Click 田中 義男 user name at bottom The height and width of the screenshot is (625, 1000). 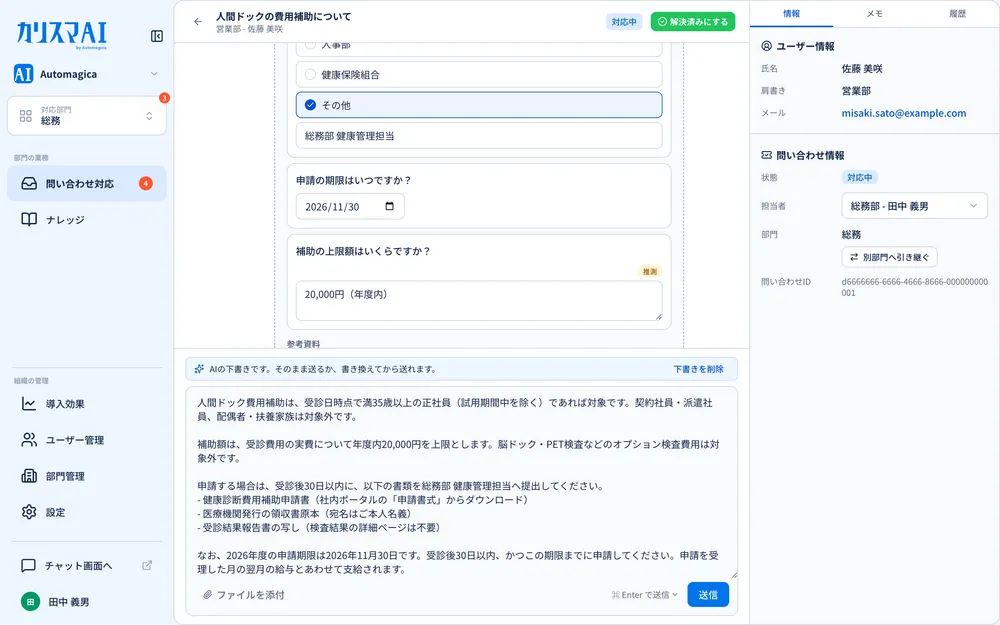(x=69, y=602)
